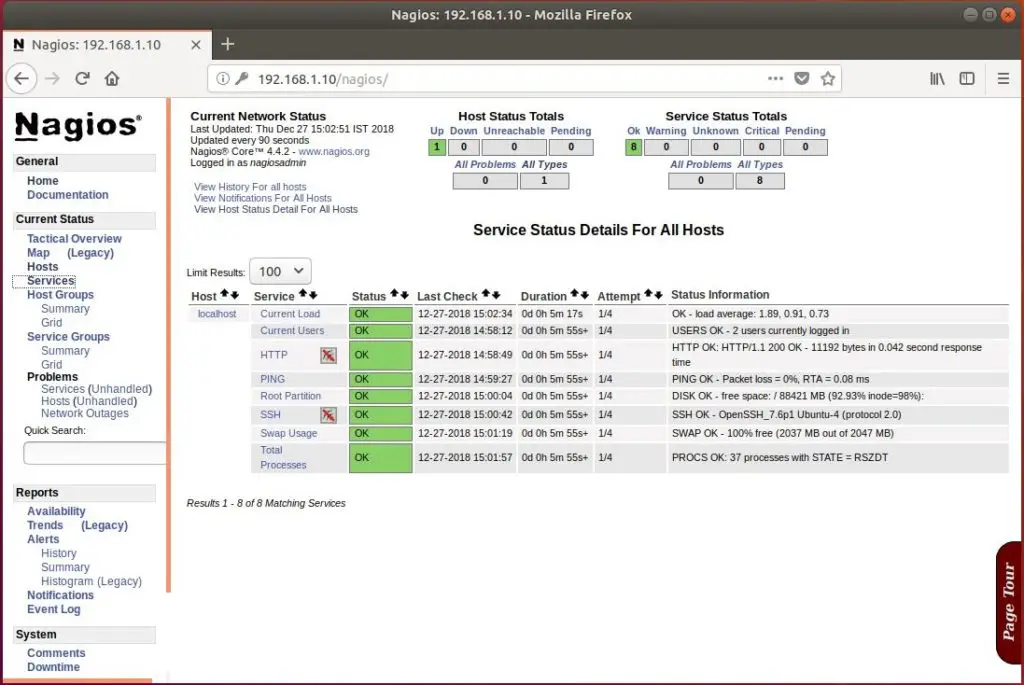Open Hosts (Unhandled) under Problems
Viewport: 1024px width, 685px height.
tap(89, 401)
